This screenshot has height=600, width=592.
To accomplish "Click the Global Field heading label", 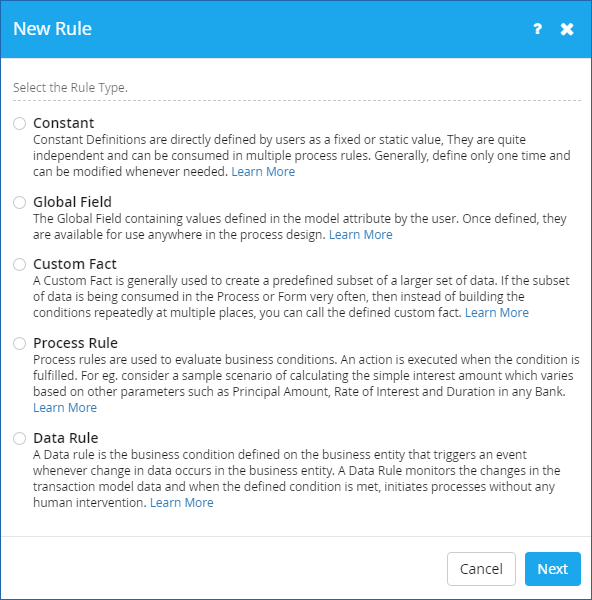I will (x=72, y=202).
